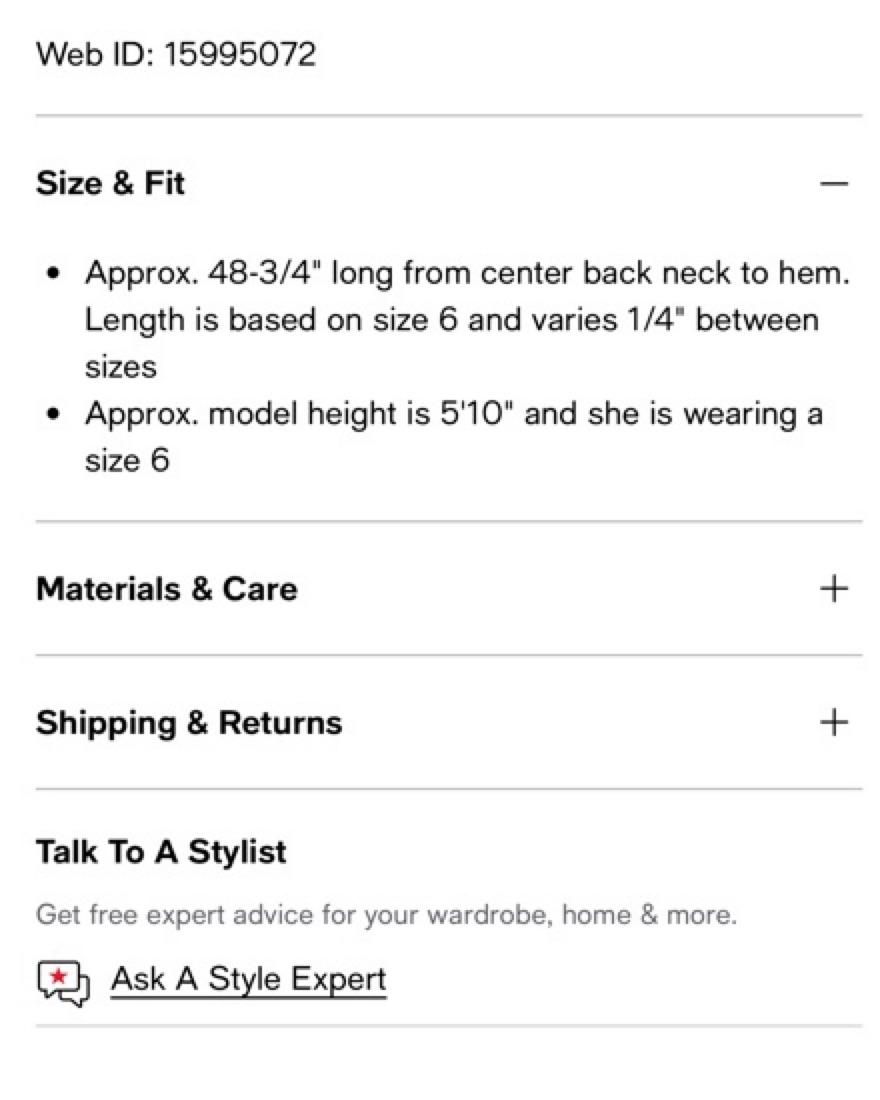Click the first bullet point under Size & Fit
The width and height of the screenshot is (880, 1100).
[x=52, y=274]
